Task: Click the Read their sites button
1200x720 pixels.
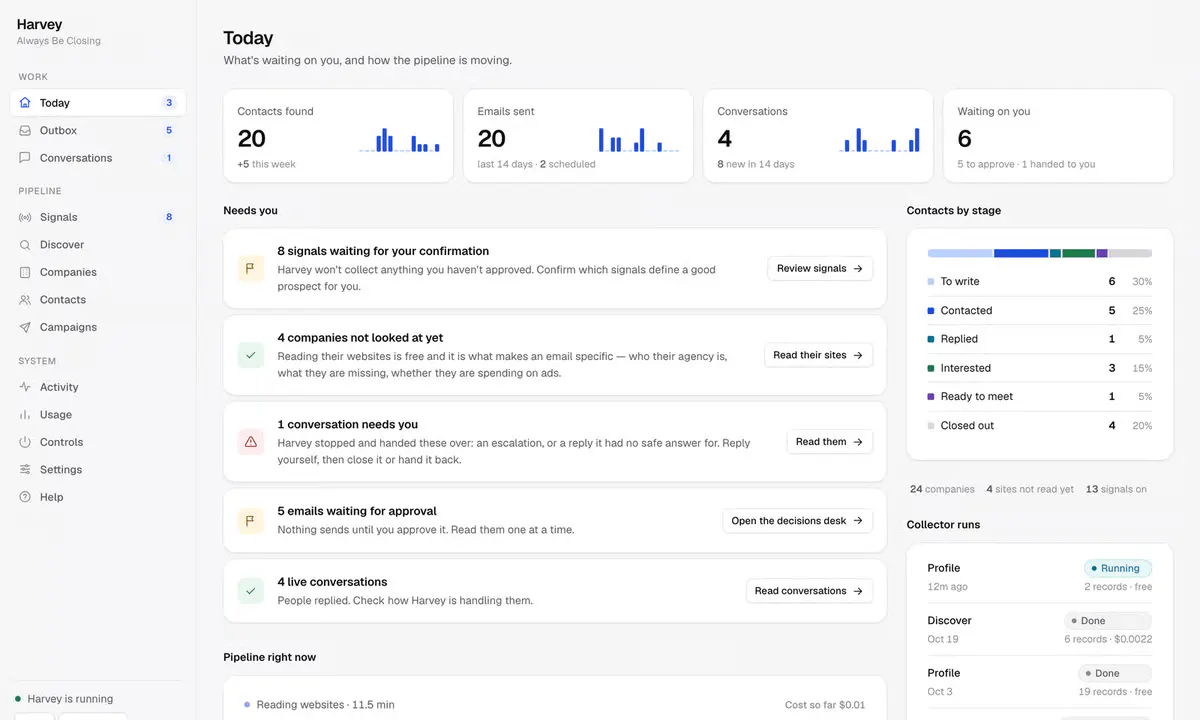Action: click(818, 355)
